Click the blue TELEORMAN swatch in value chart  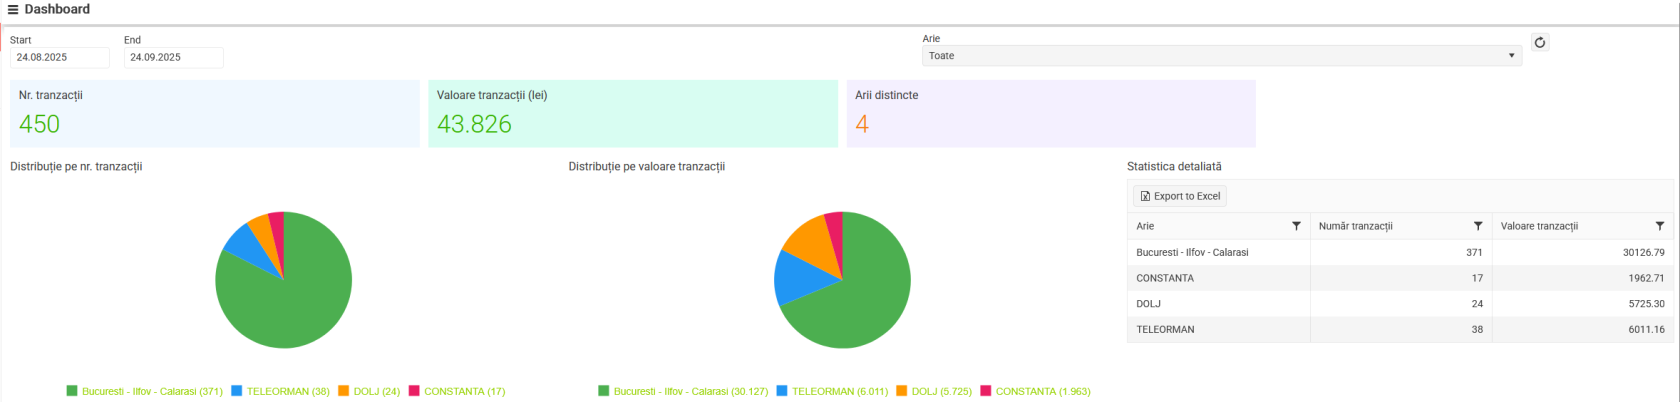pyautogui.click(x=782, y=391)
